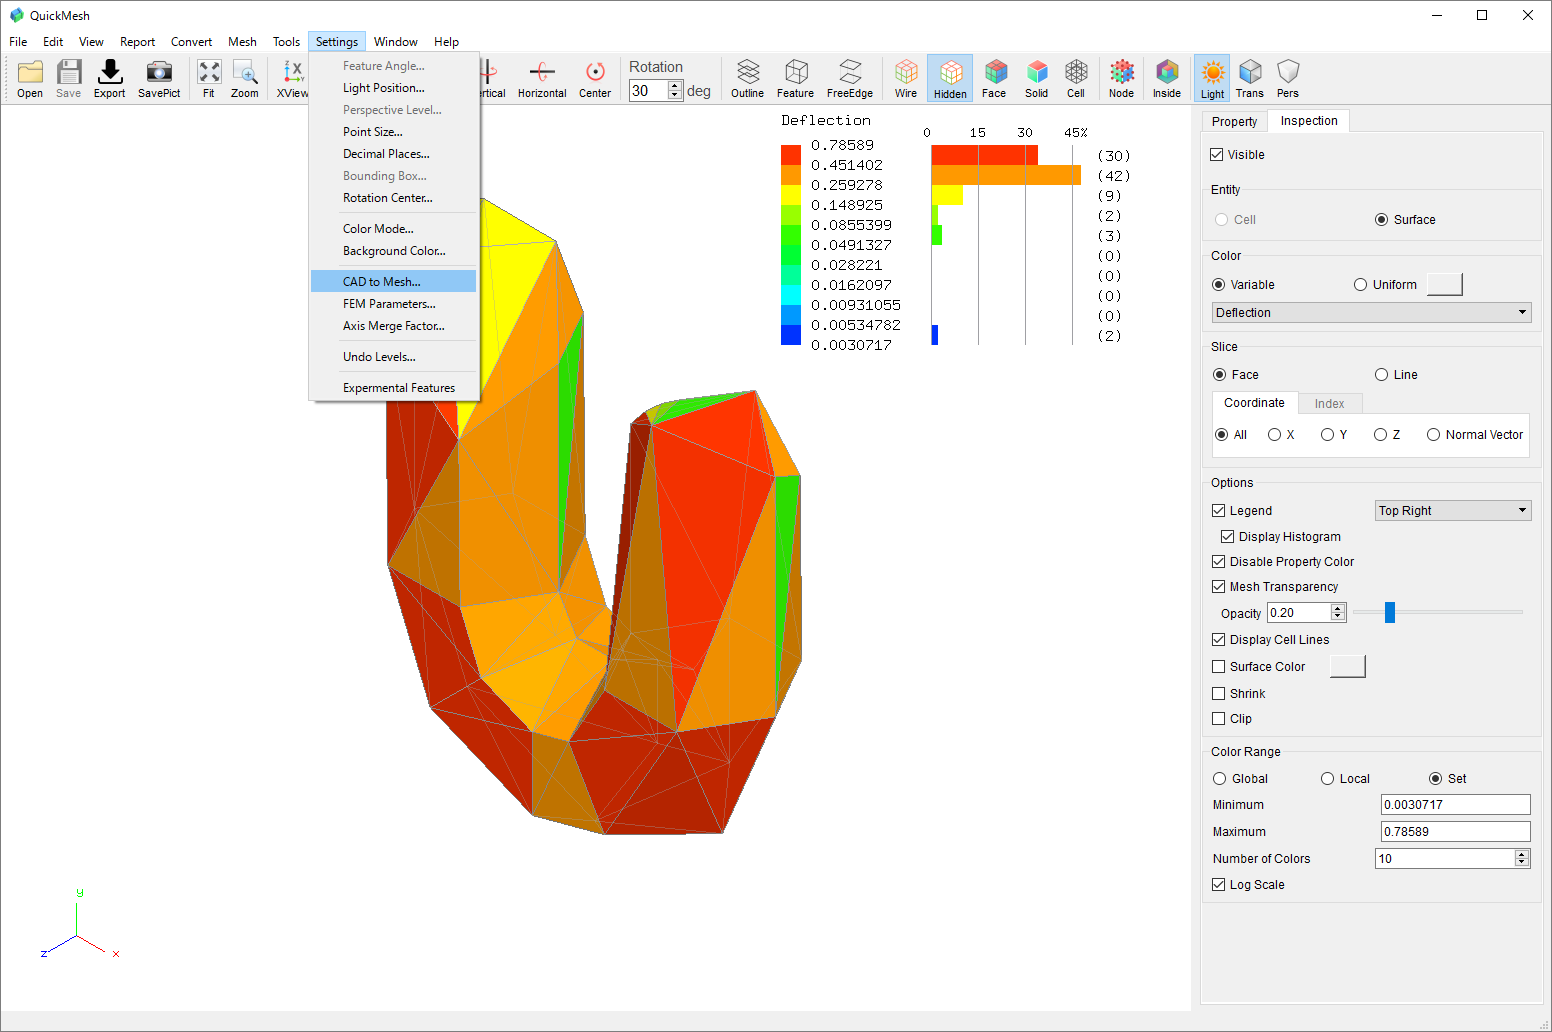Uncheck the Display Histogram checkbox

pyautogui.click(x=1227, y=536)
